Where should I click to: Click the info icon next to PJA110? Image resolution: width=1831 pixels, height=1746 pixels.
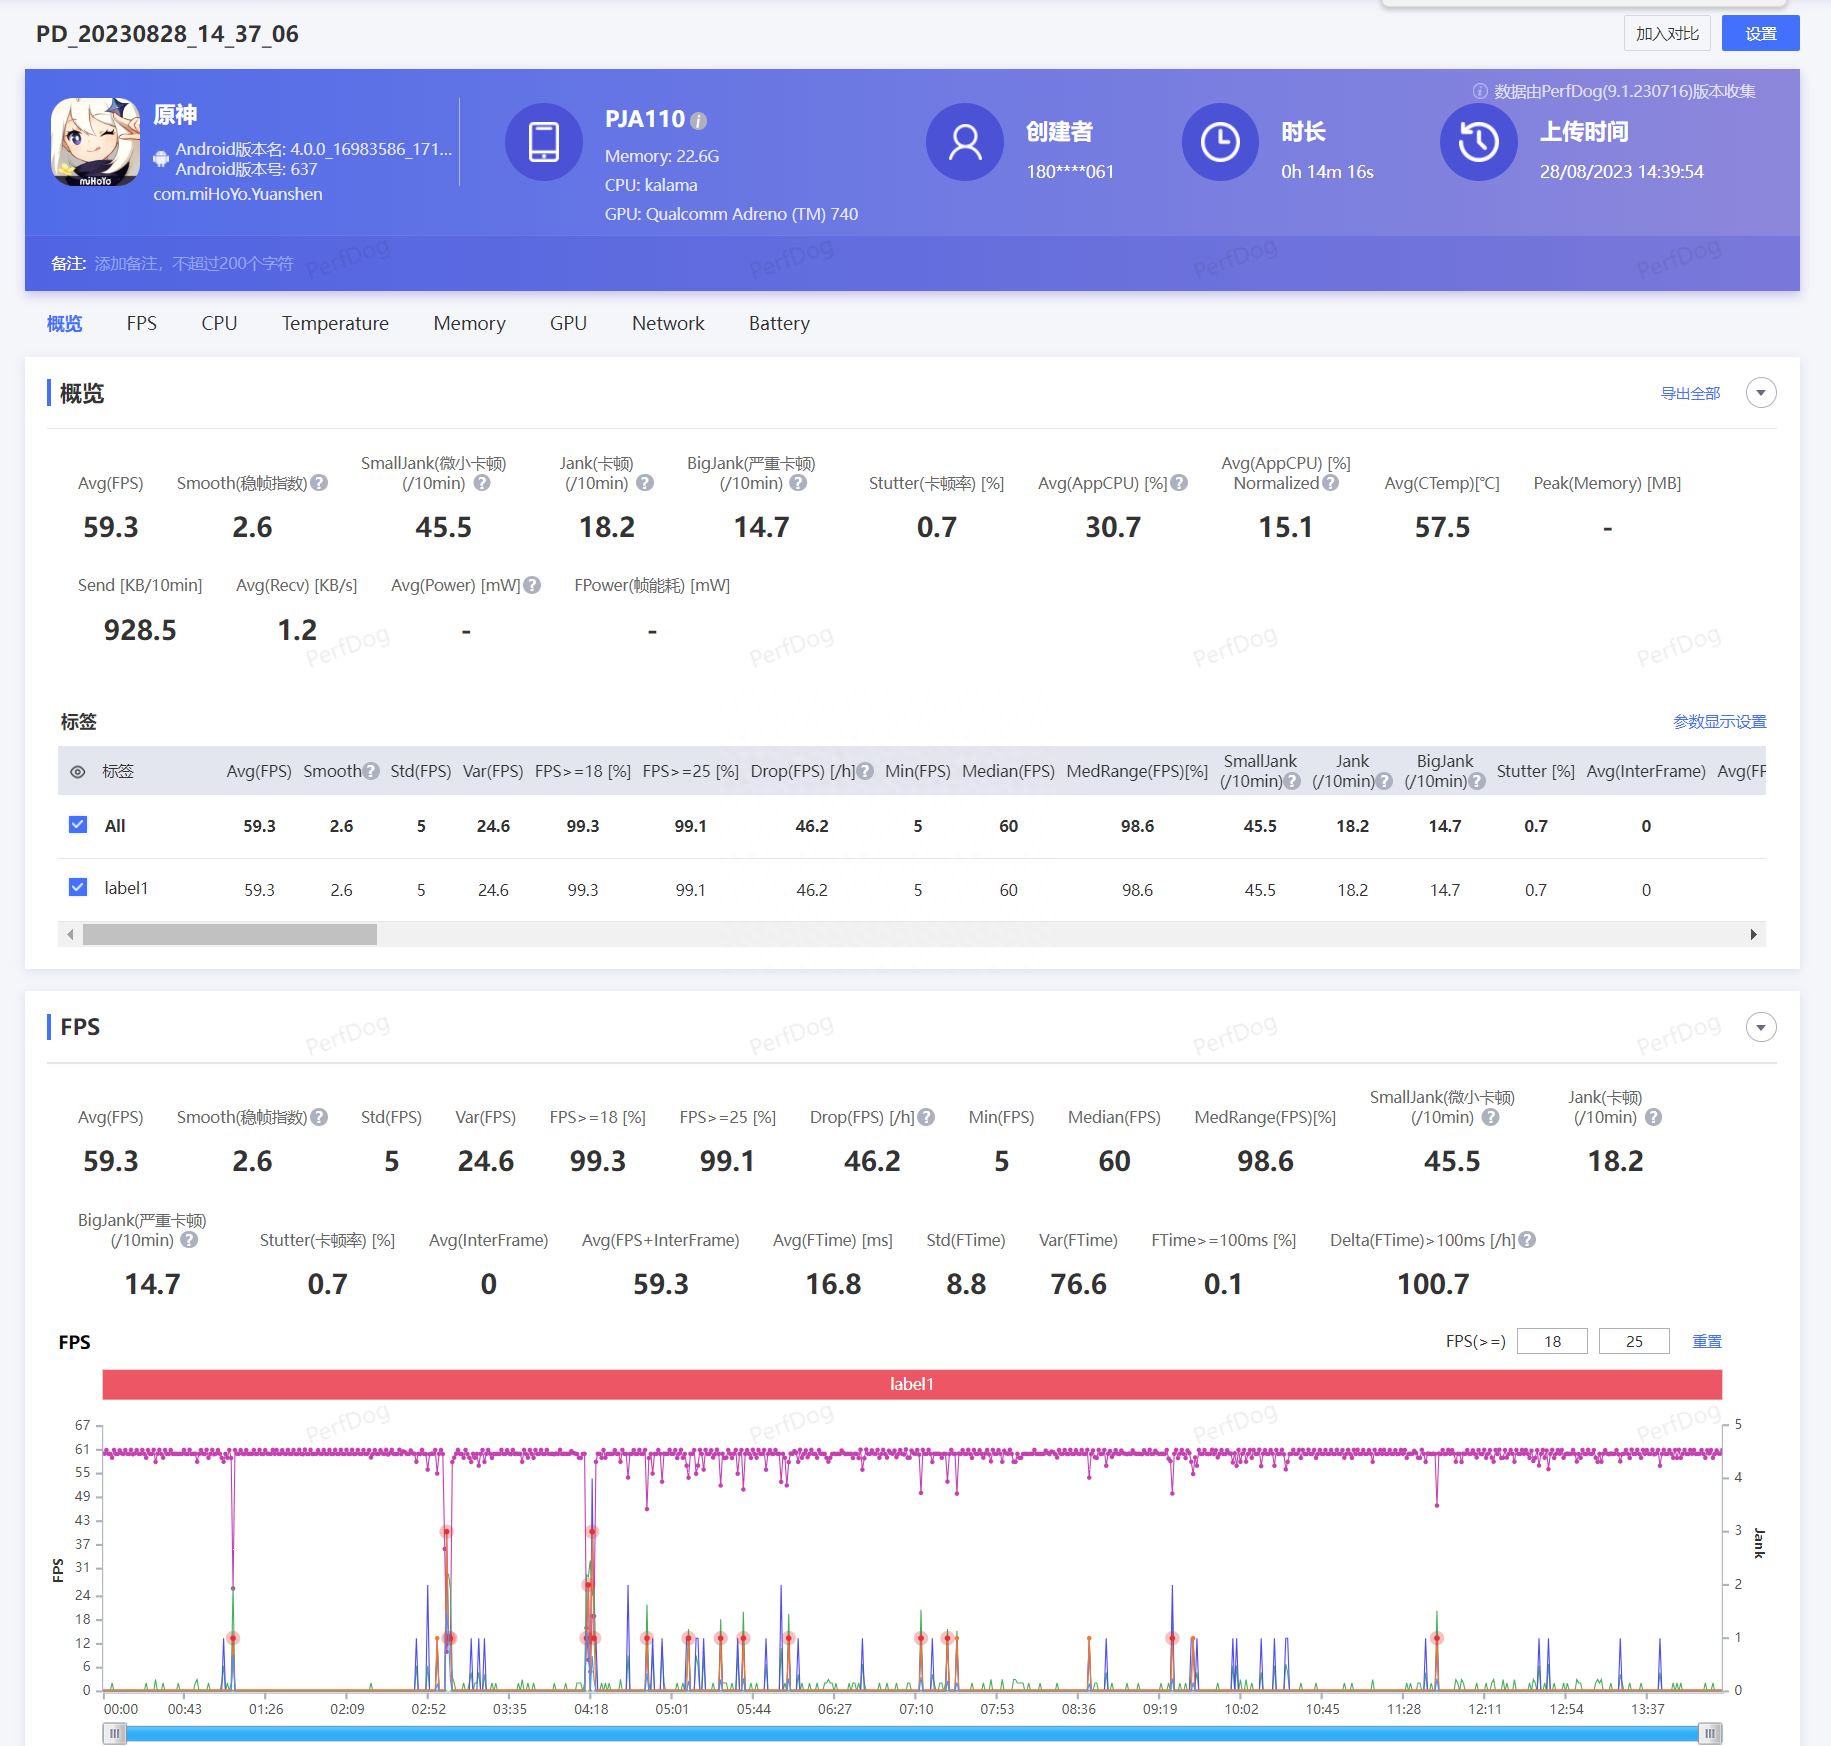click(x=699, y=121)
